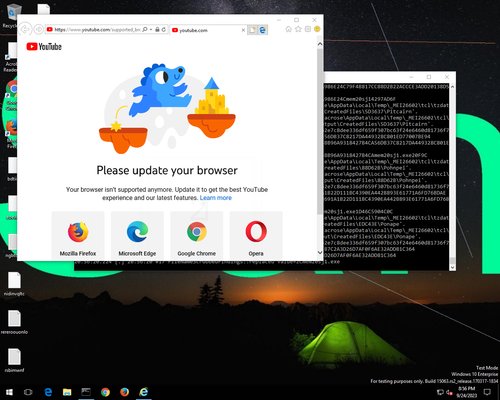
Task: Launch Microsoft Edge from the taskbar
Action: tap(48, 392)
